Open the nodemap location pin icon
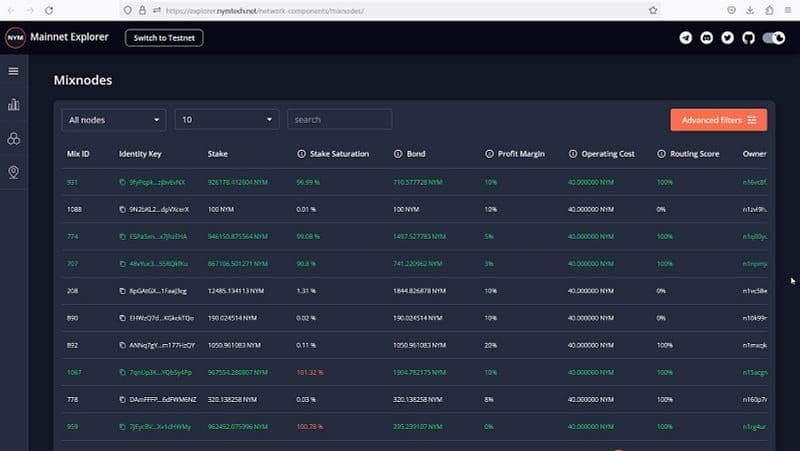Viewport: 800px width, 451px height. tap(14, 173)
